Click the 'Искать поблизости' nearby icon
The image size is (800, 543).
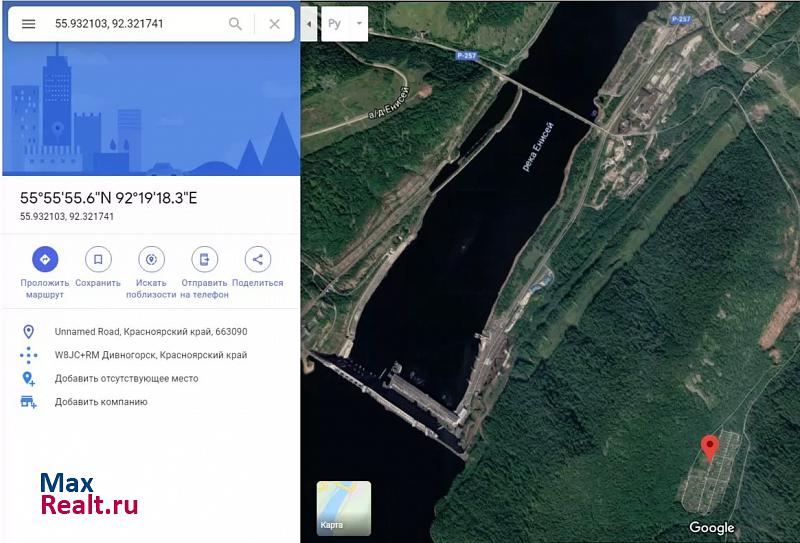(152, 260)
